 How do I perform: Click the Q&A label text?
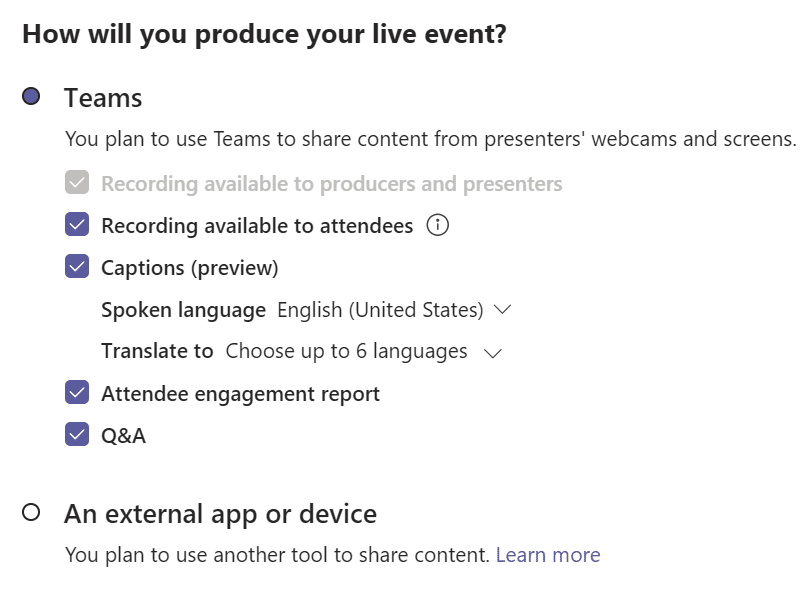pyautogui.click(x=124, y=436)
